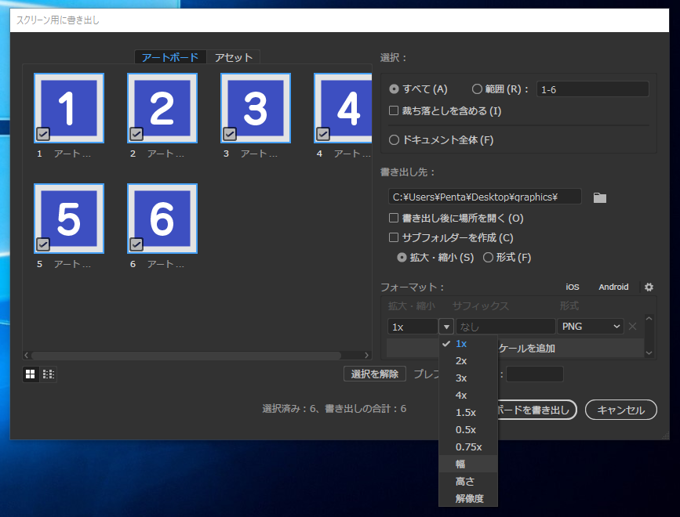Select 拡大・縮小 (S) radio button
This screenshot has height=517, width=680.
402,258
